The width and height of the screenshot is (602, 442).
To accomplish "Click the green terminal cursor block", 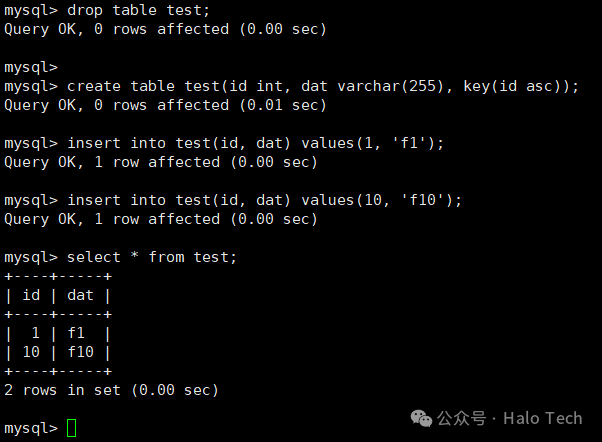I will point(71,428).
